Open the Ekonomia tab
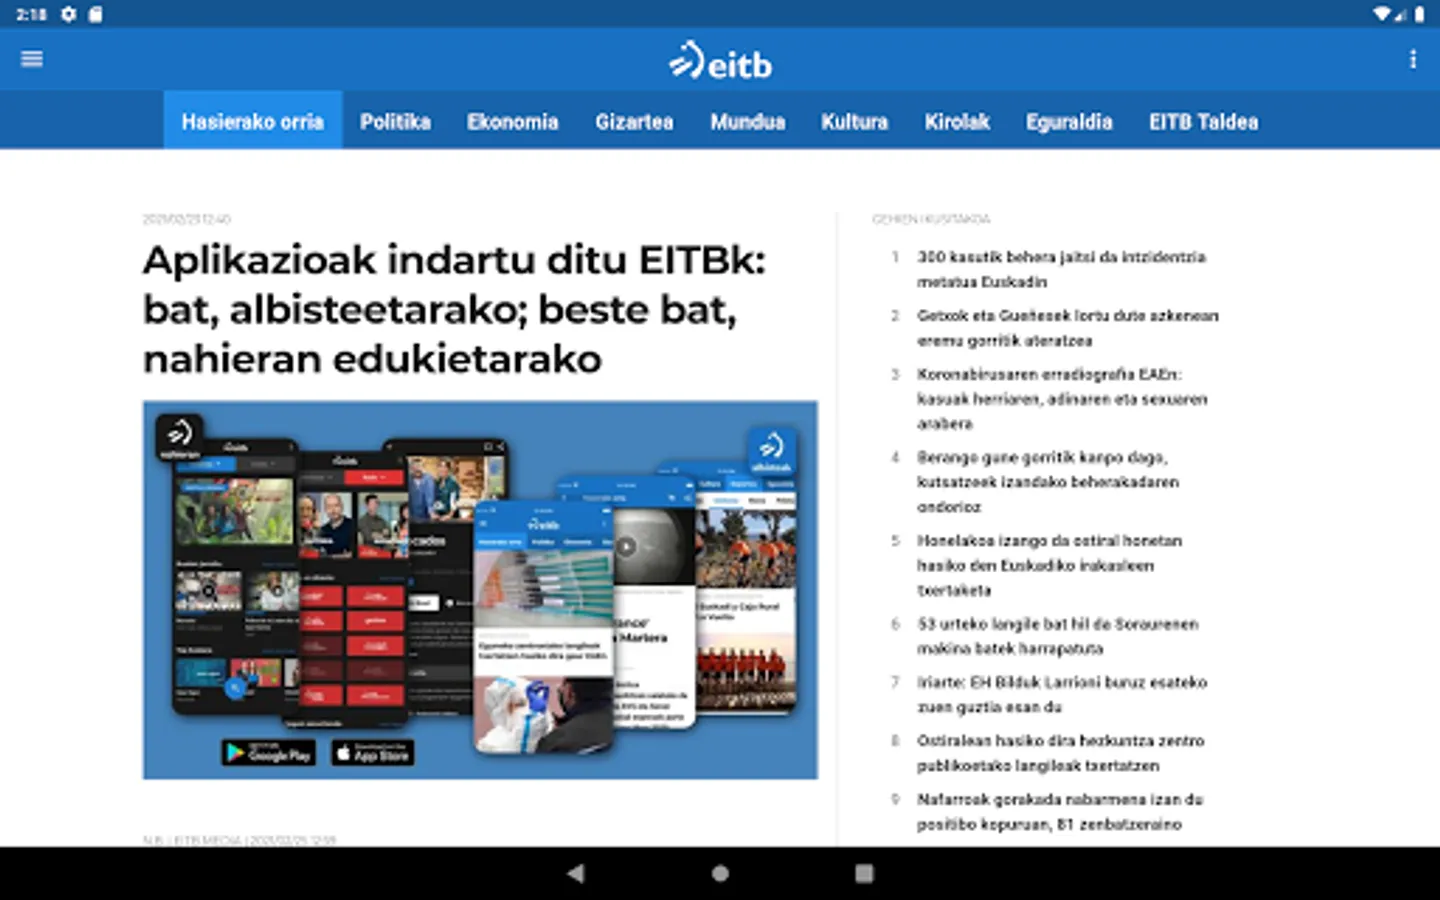1440x900 pixels. click(x=512, y=122)
